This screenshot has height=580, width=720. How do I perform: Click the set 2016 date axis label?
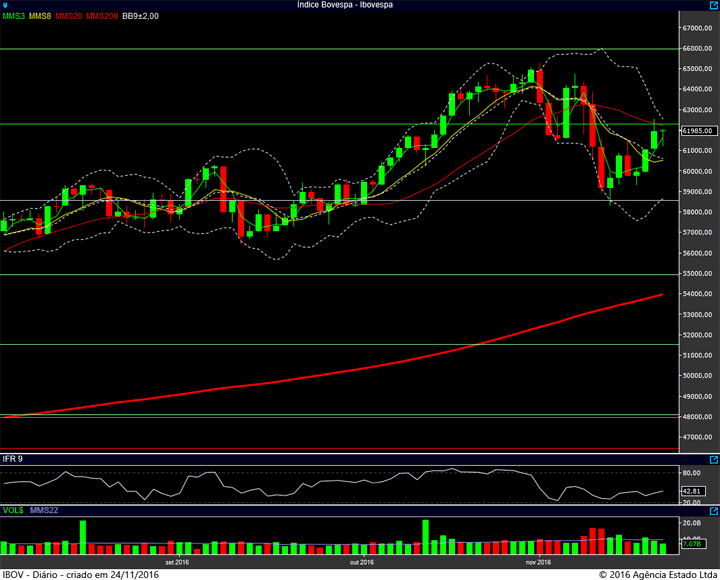pyautogui.click(x=177, y=562)
